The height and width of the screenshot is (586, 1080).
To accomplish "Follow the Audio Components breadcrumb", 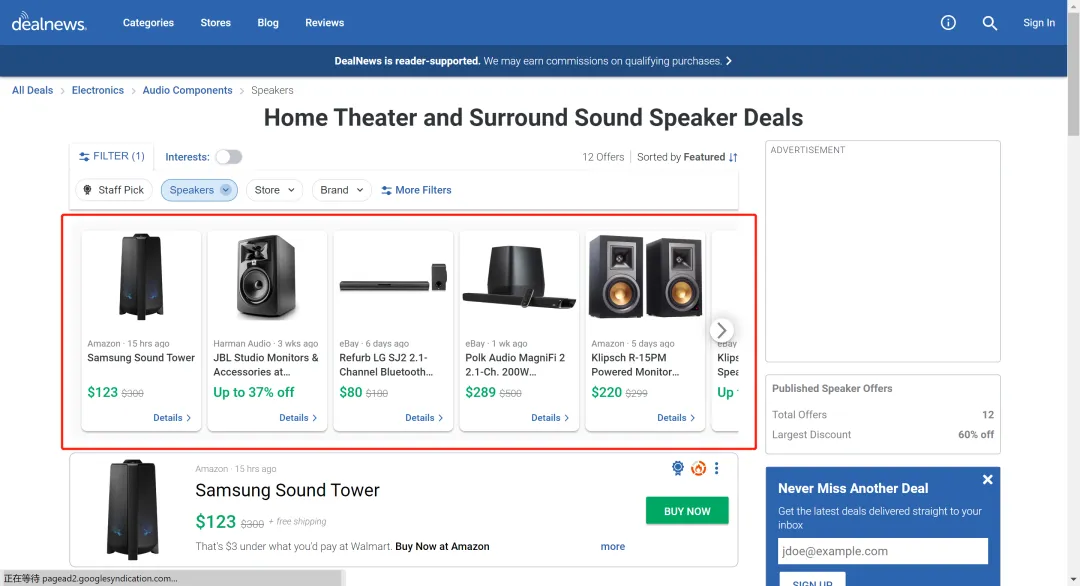I will coord(187,90).
